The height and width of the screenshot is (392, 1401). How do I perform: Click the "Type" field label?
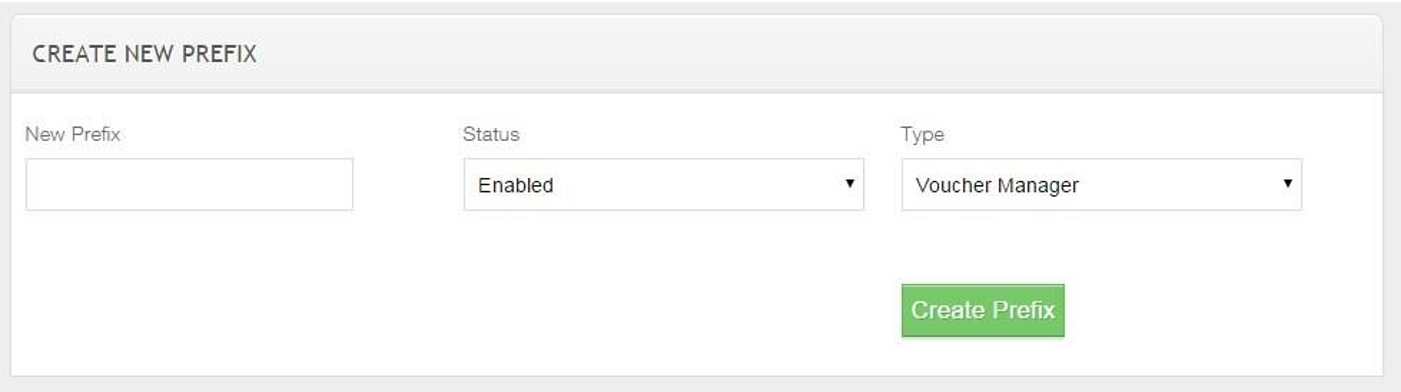coord(922,134)
